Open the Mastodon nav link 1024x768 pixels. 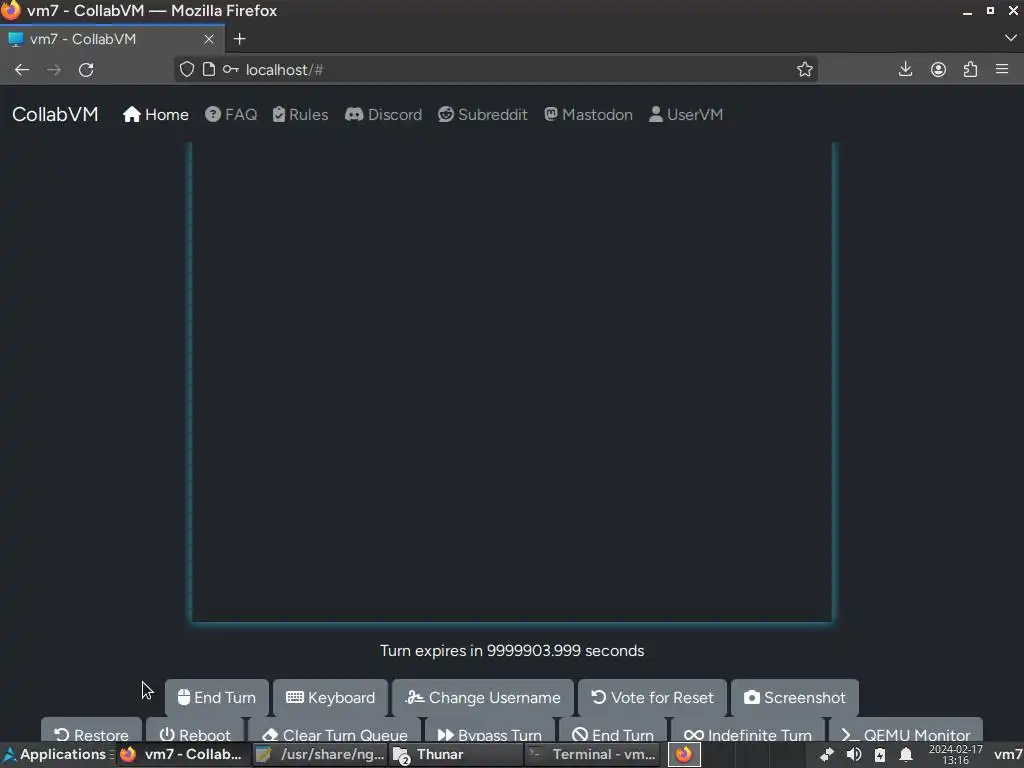pyautogui.click(x=588, y=115)
